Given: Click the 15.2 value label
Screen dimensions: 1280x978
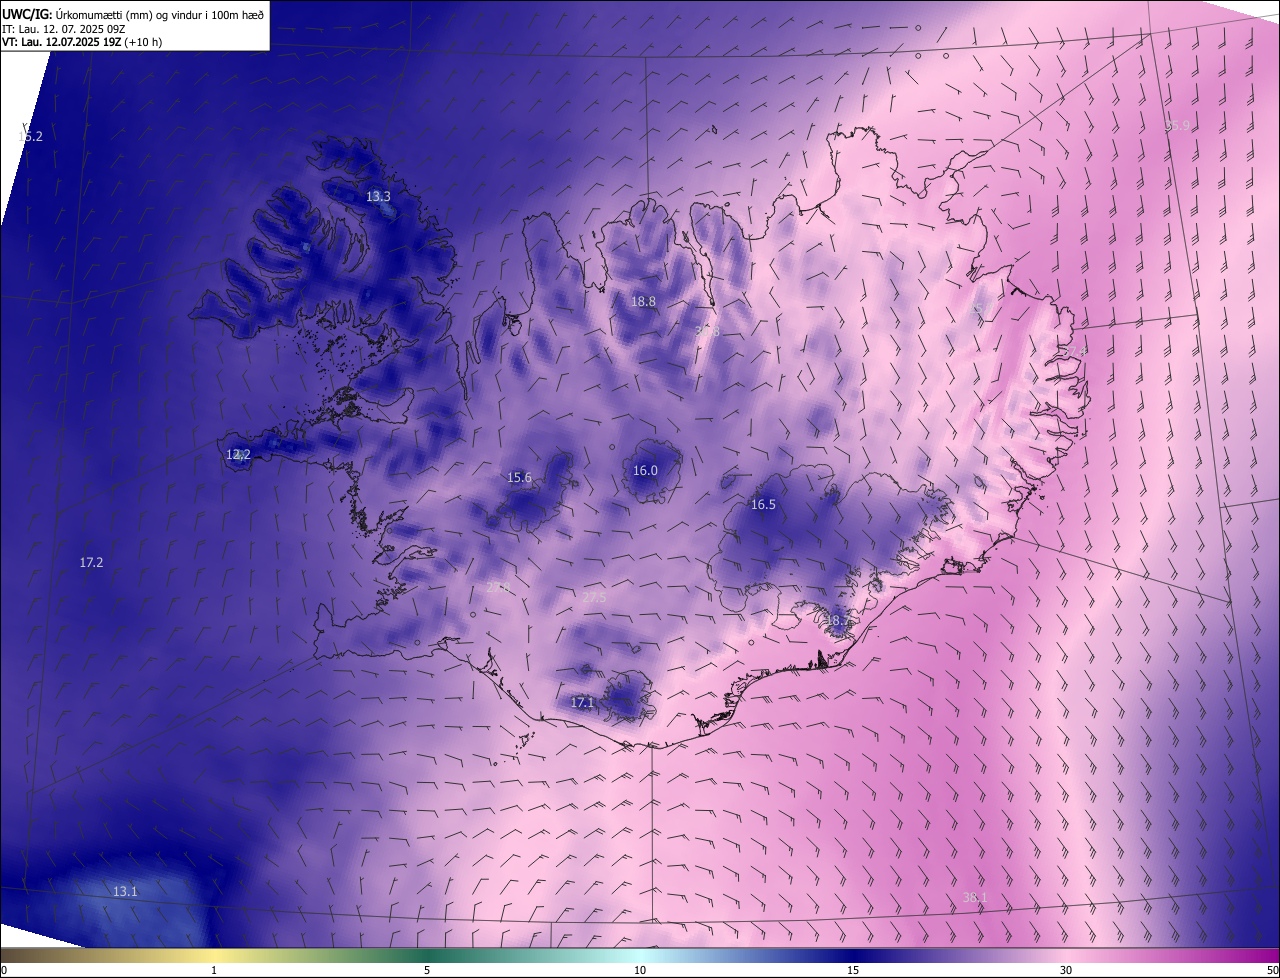Looking at the screenshot, I should tap(31, 136).
